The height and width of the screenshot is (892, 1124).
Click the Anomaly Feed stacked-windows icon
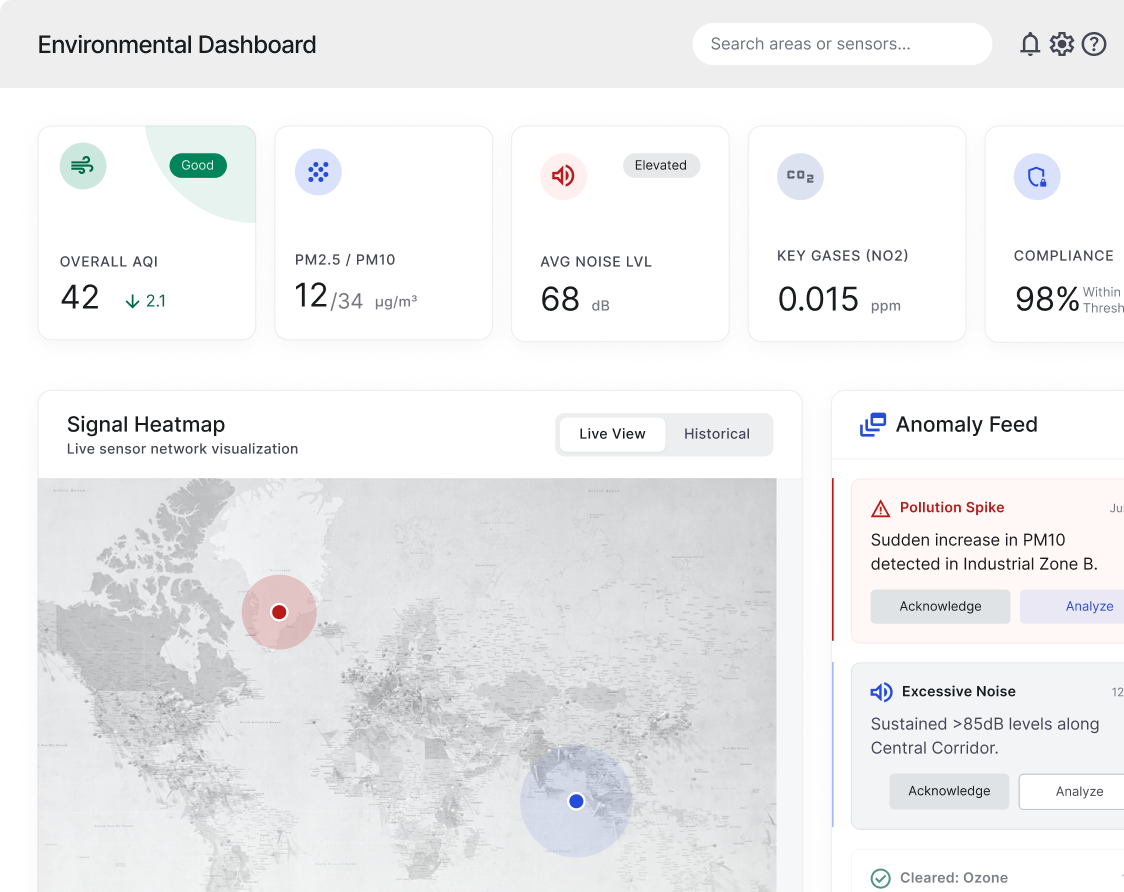pyautogui.click(x=872, y=424)
